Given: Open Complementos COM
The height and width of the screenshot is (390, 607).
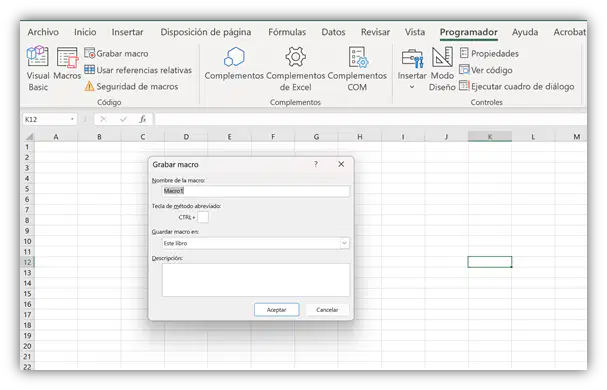Looking at the screenshot, I should point(357,69).
